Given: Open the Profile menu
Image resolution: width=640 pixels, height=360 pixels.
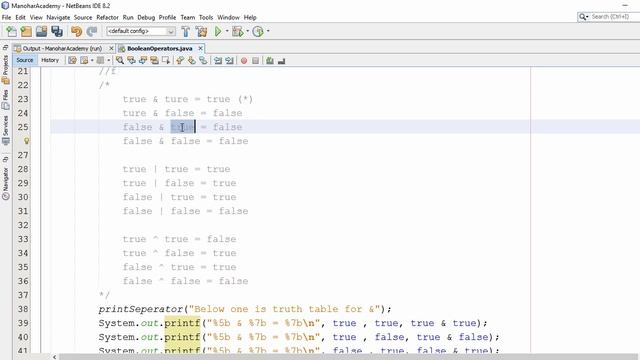Looking at the screenshot, I should [x=167, y=17].
